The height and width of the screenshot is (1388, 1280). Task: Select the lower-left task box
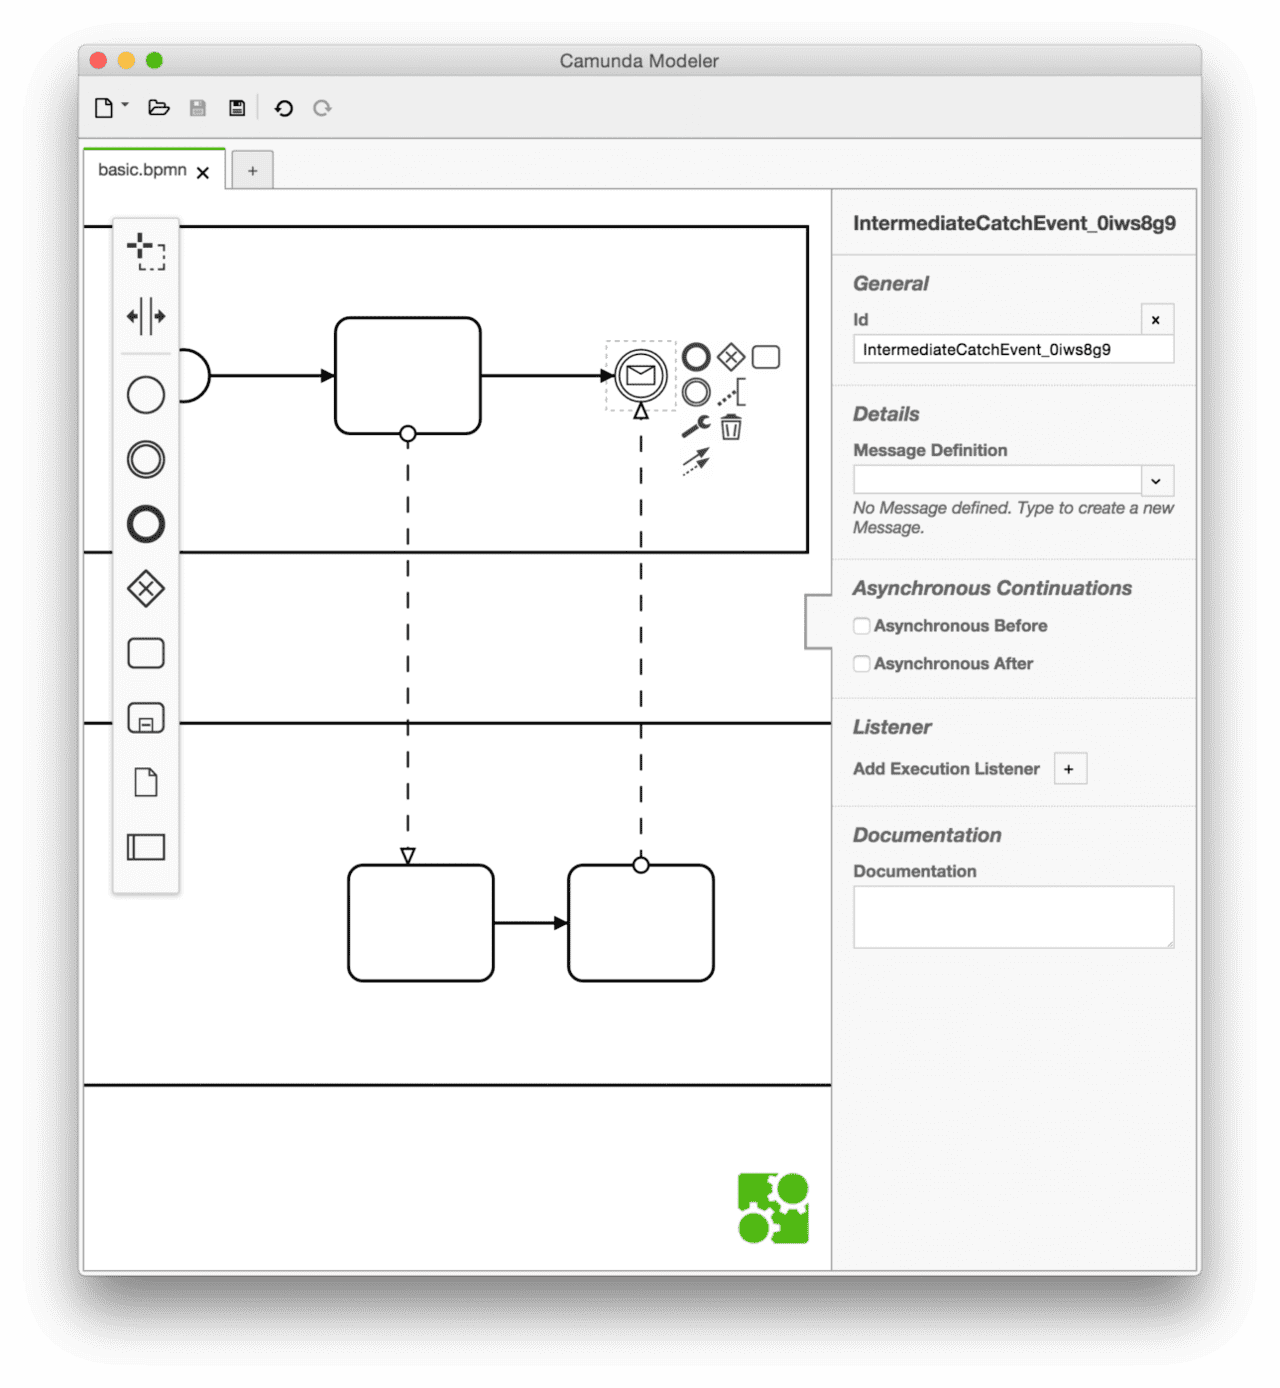(x=421, y=923)
